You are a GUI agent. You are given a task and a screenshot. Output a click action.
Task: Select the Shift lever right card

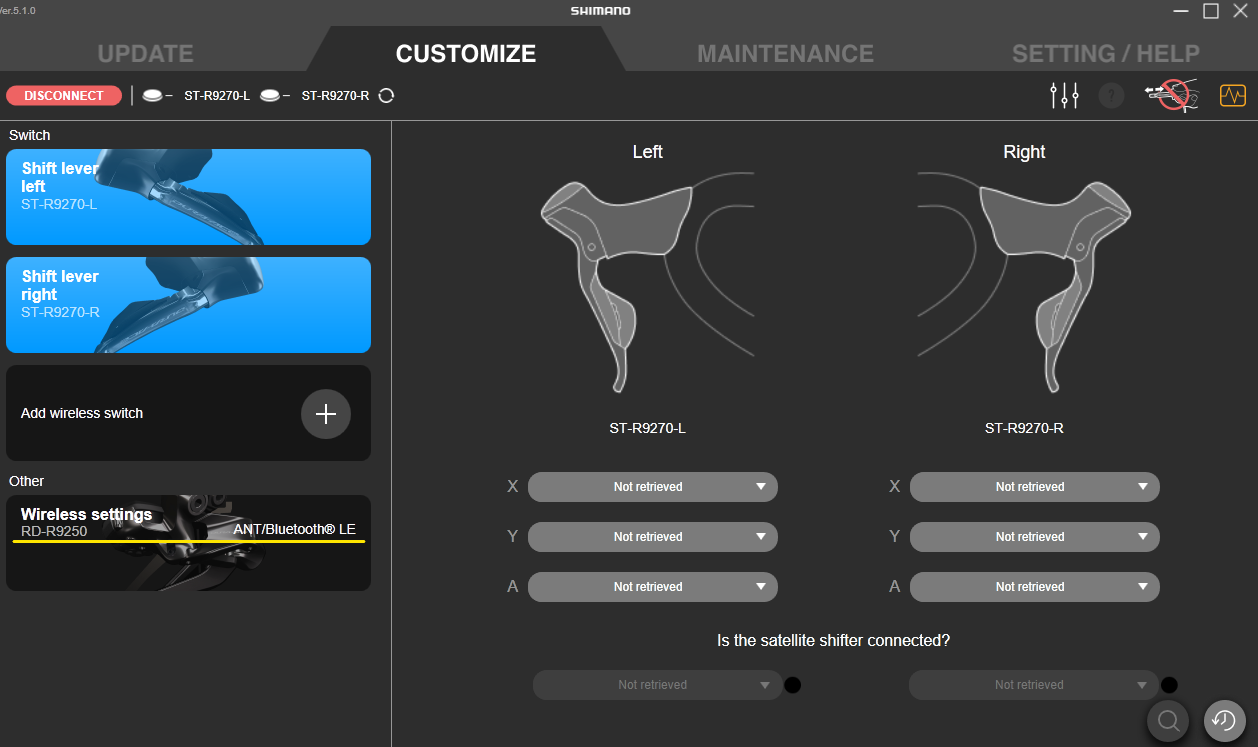pos(188,305)
